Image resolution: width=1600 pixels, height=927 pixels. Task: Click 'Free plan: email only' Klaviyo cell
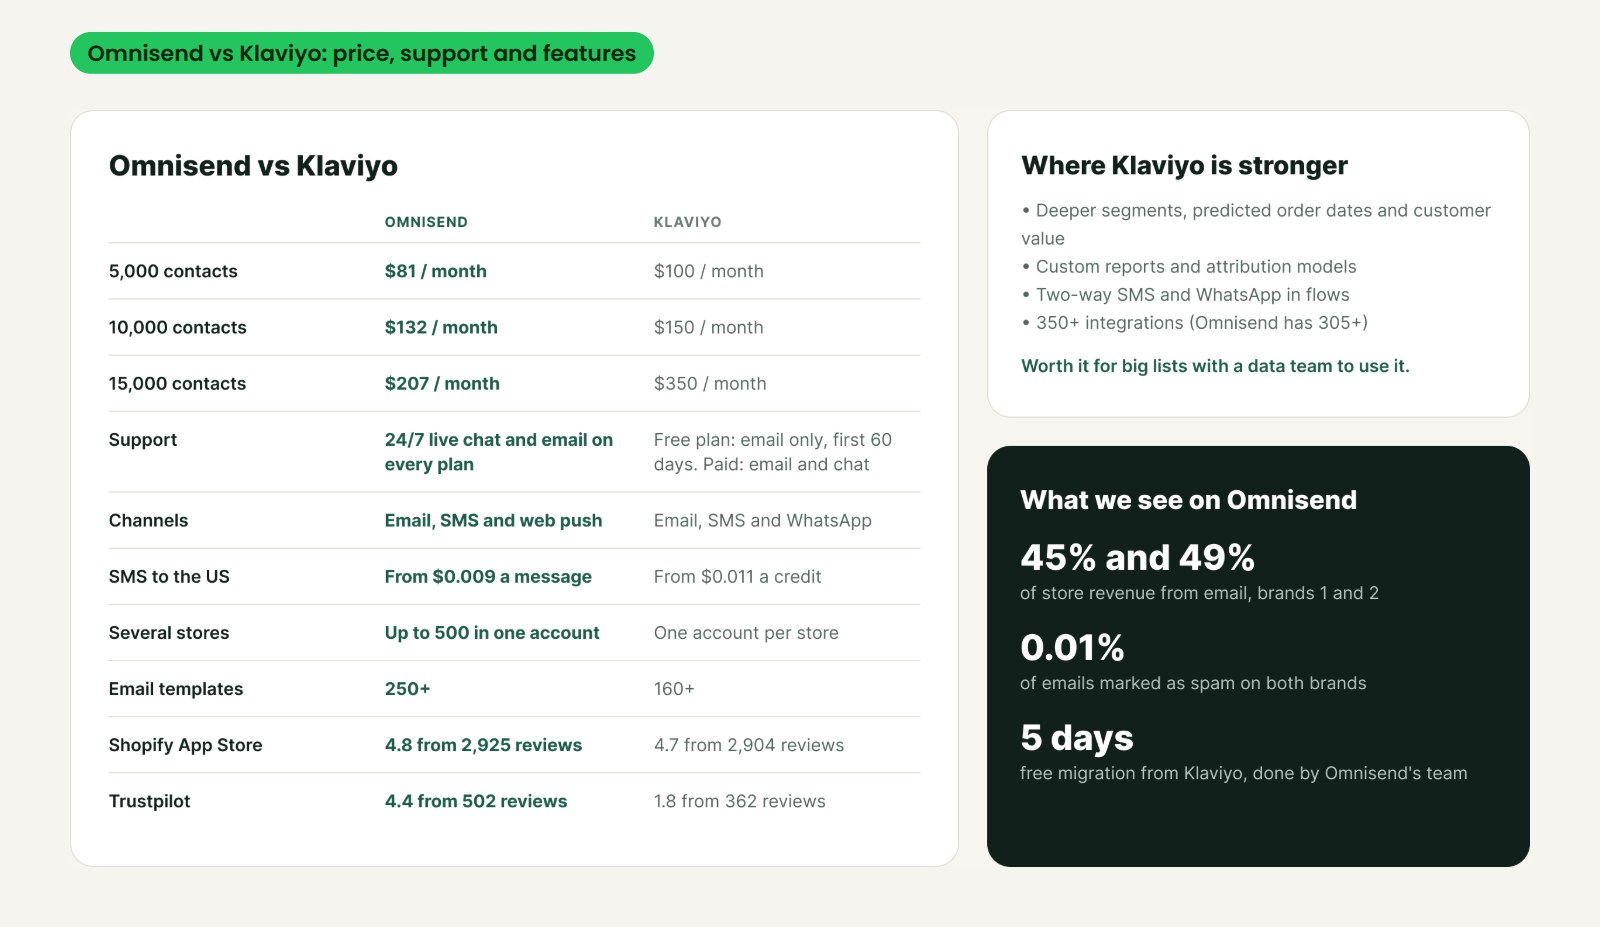(x=773, y=452)
